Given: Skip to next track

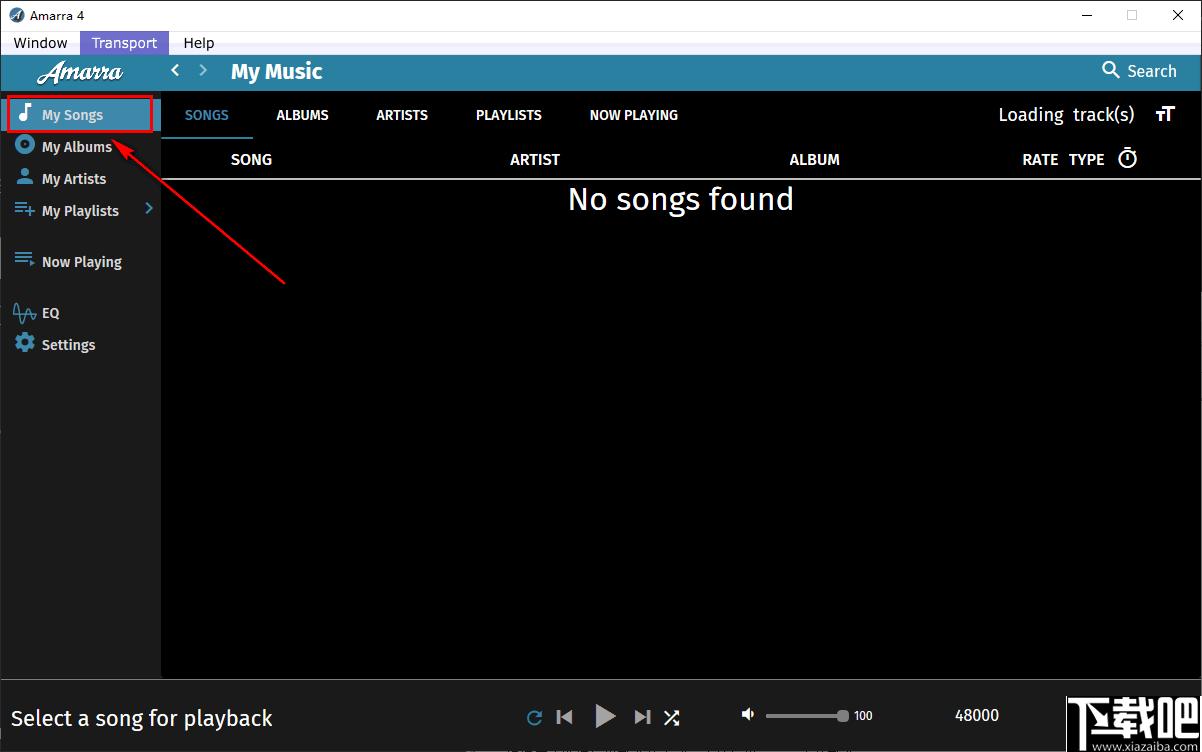Looking at the screenshot, I should click(643, 717).
